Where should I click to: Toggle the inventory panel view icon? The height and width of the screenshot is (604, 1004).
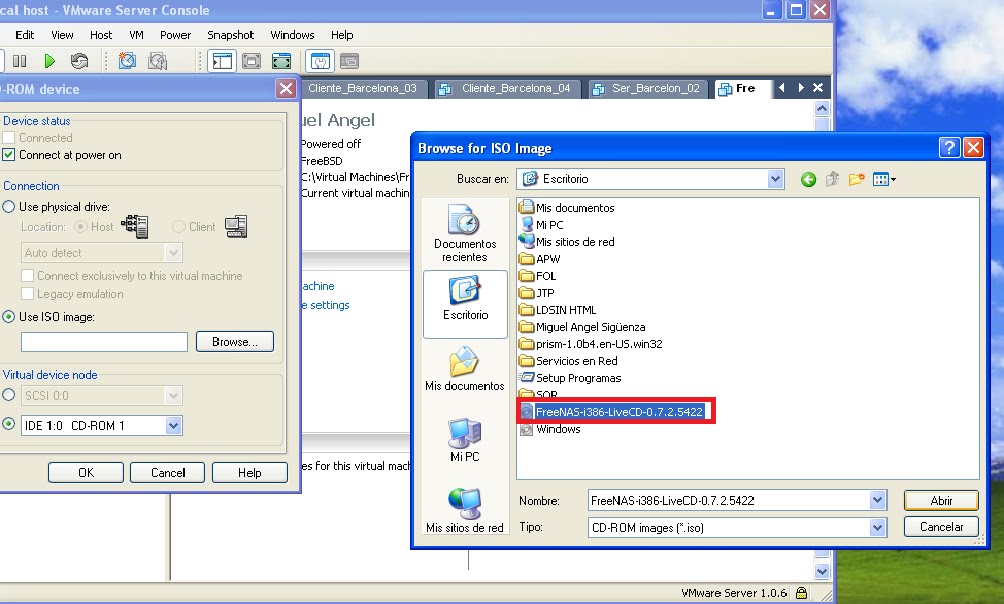coord(222,61)
